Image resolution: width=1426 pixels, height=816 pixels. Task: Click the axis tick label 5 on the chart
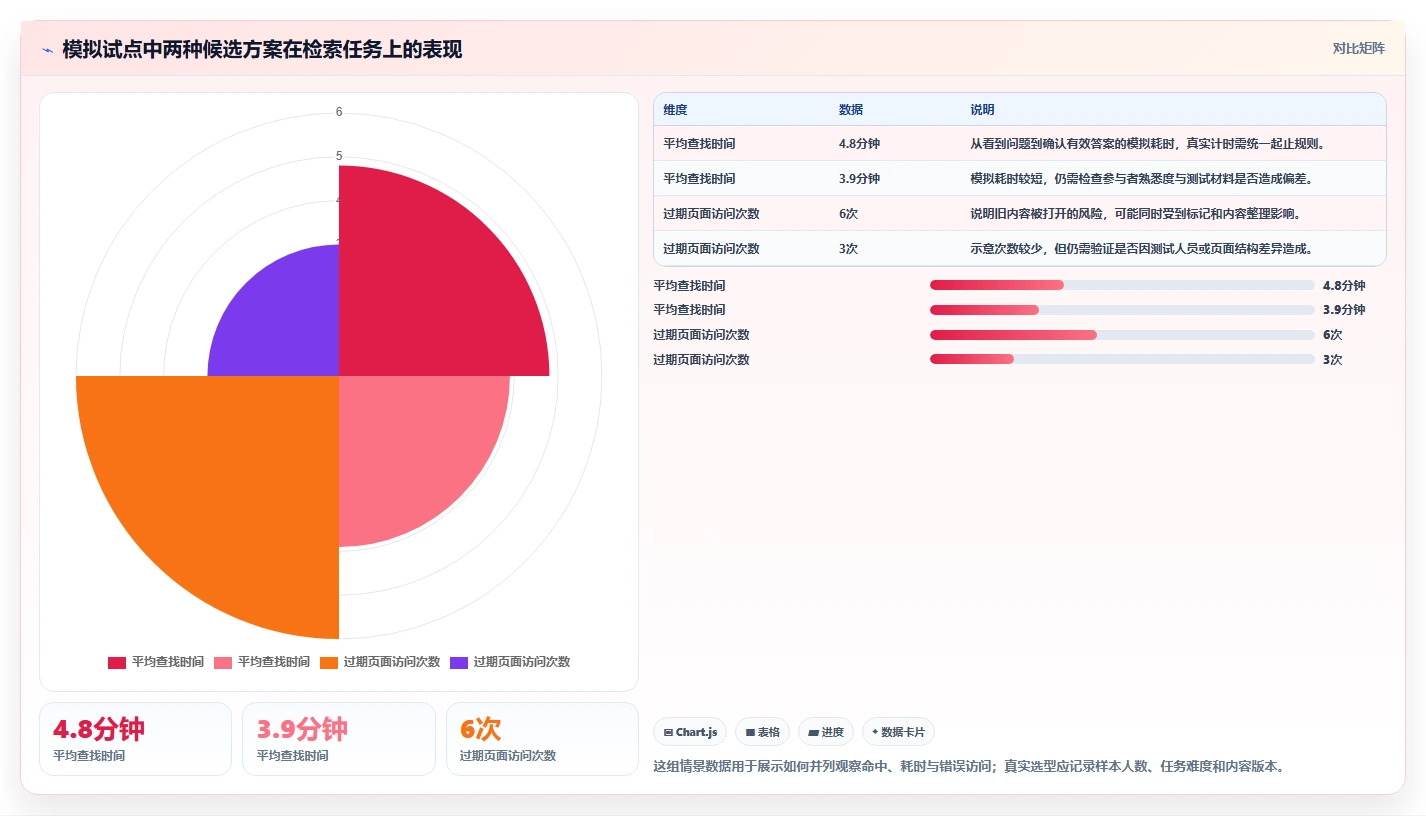pos(339,156)
